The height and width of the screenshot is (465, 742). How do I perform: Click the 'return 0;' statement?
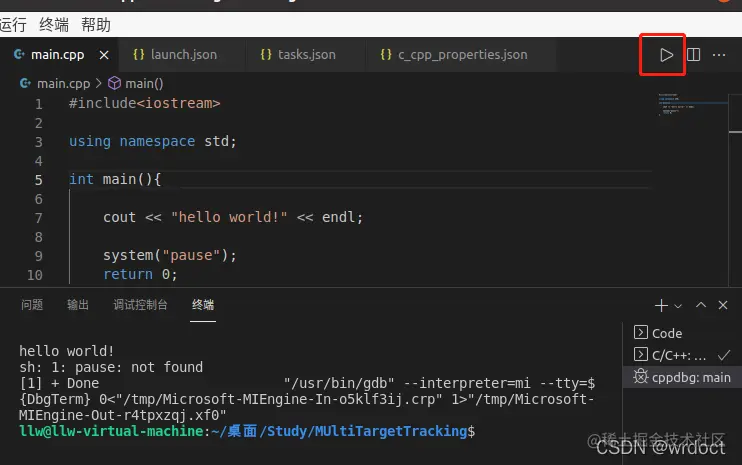point(141,274)
